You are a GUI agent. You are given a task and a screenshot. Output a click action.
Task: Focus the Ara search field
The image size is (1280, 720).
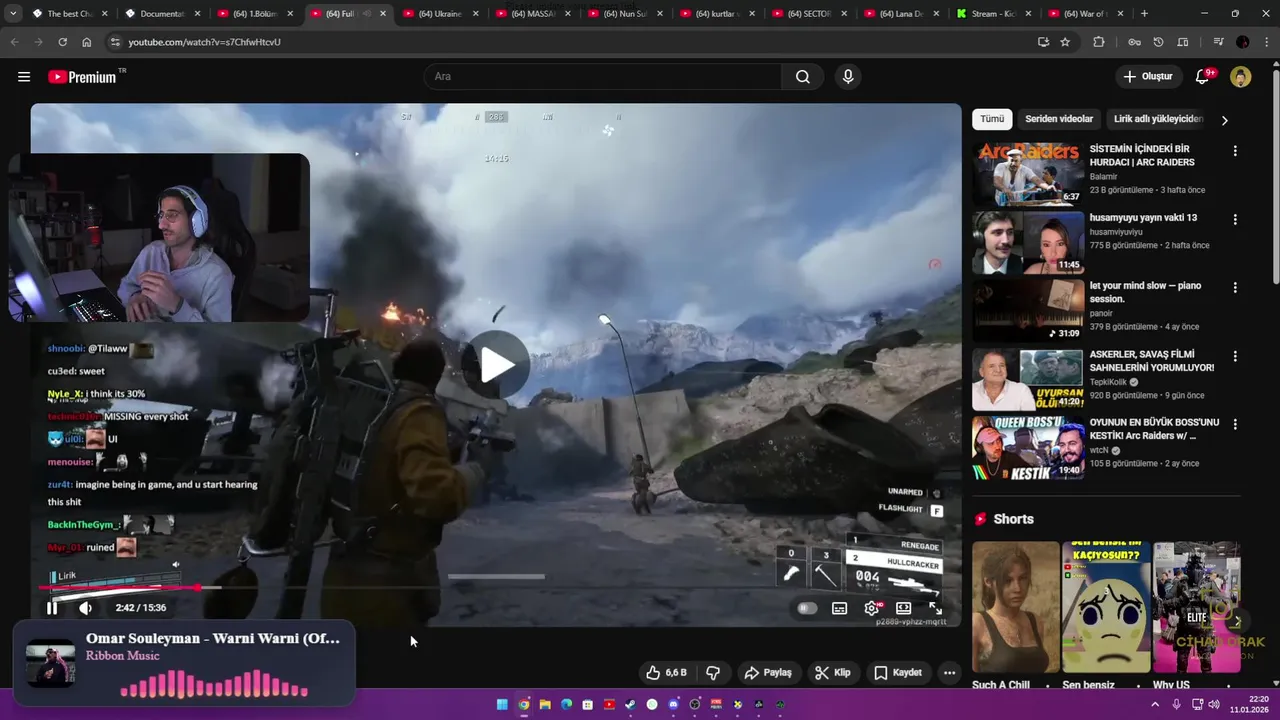pyautogui.click(x=603, y=77)
